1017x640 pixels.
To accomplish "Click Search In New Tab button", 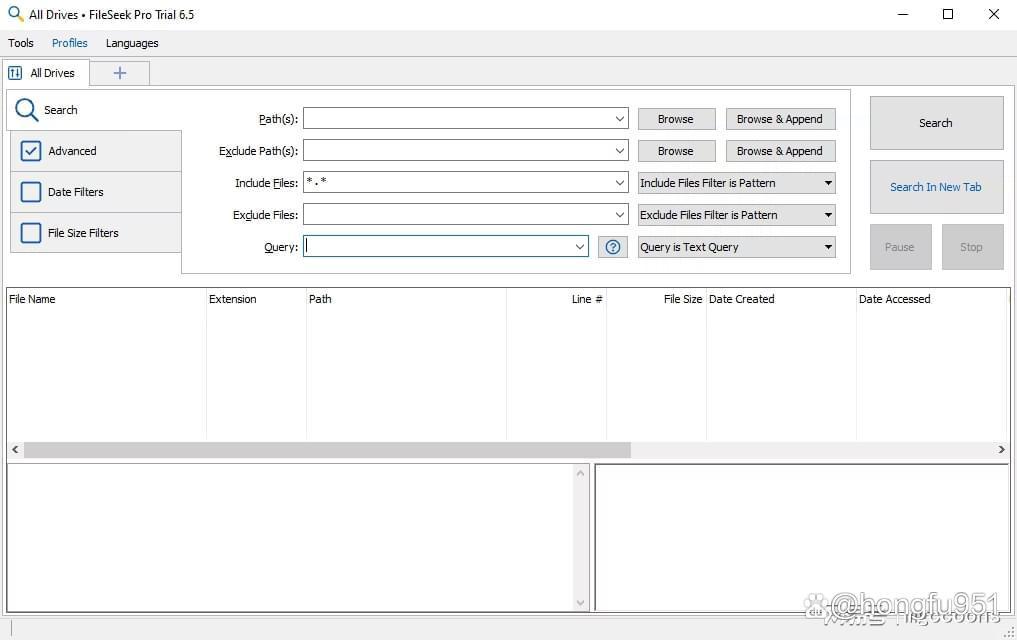I will (x=936, y=187).
